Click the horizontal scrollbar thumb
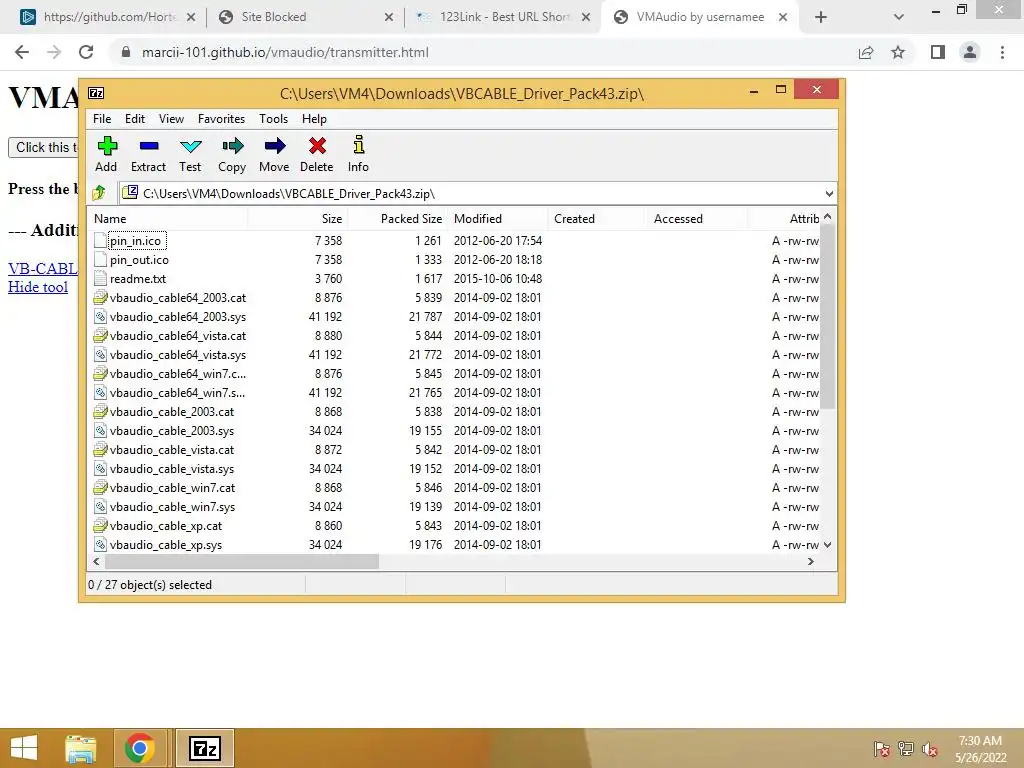 coord(242,562)
